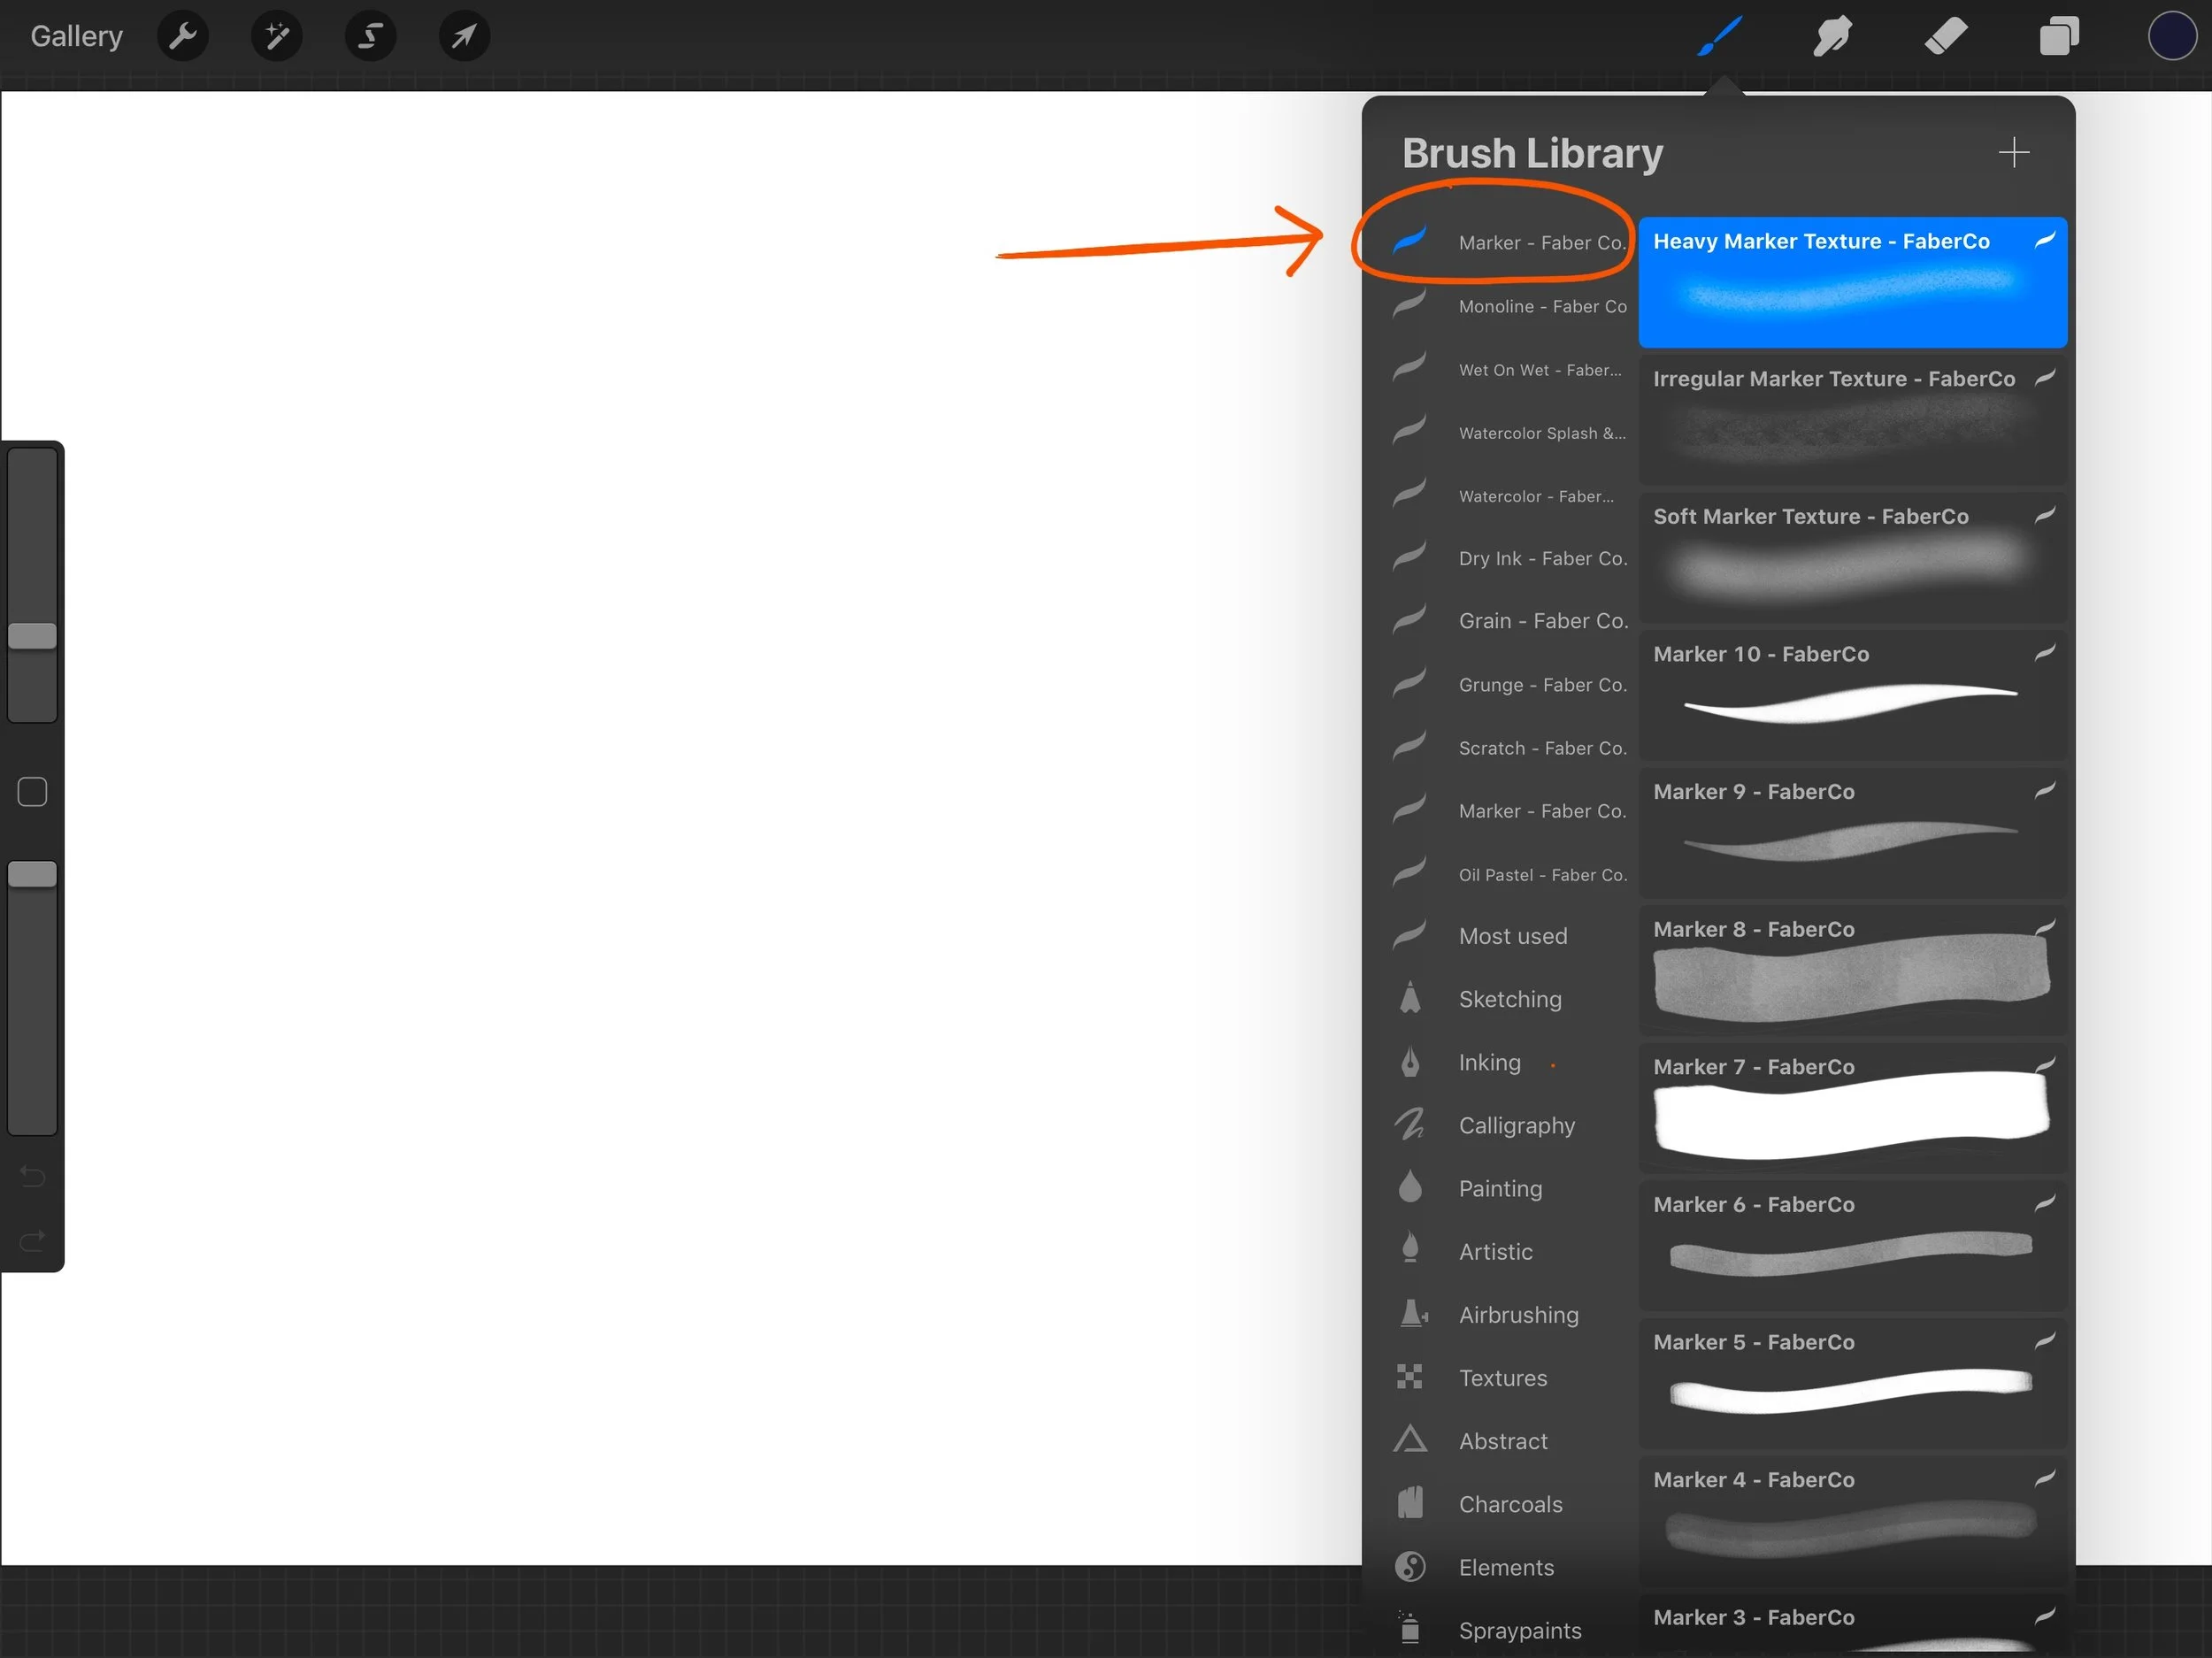Image resolution: width=2212 pixels, height=1658 pixels.
Task: Select the Transform arrow tool
Action: pyautogui.click(x=464, y=37)
